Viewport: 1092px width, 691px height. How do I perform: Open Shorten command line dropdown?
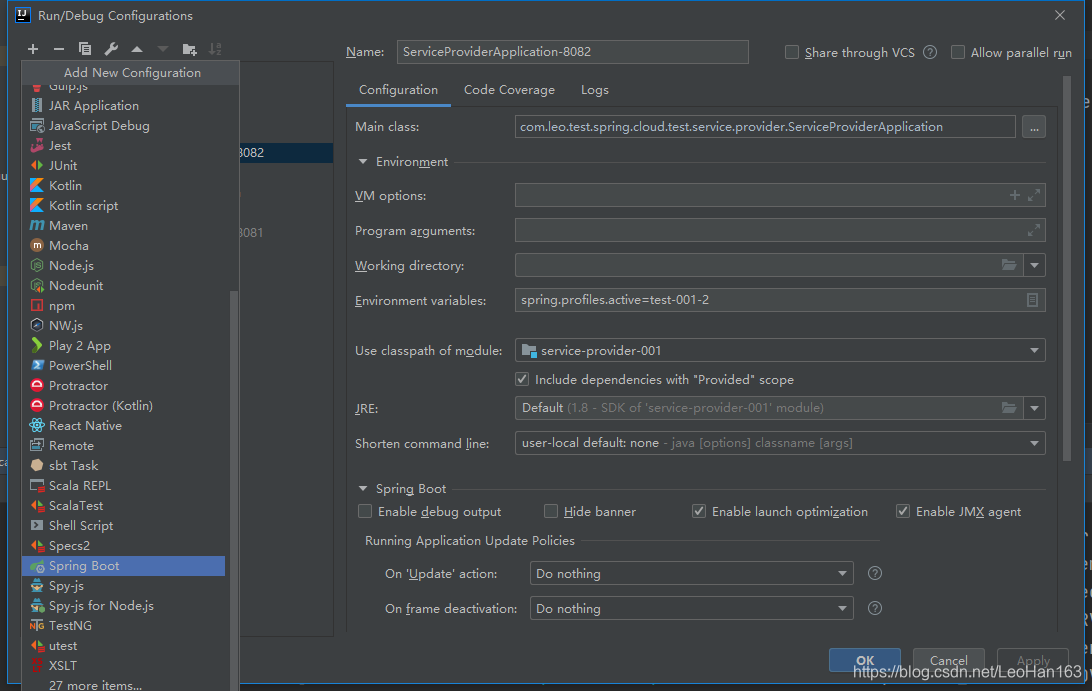click(x=1034, y=443)
